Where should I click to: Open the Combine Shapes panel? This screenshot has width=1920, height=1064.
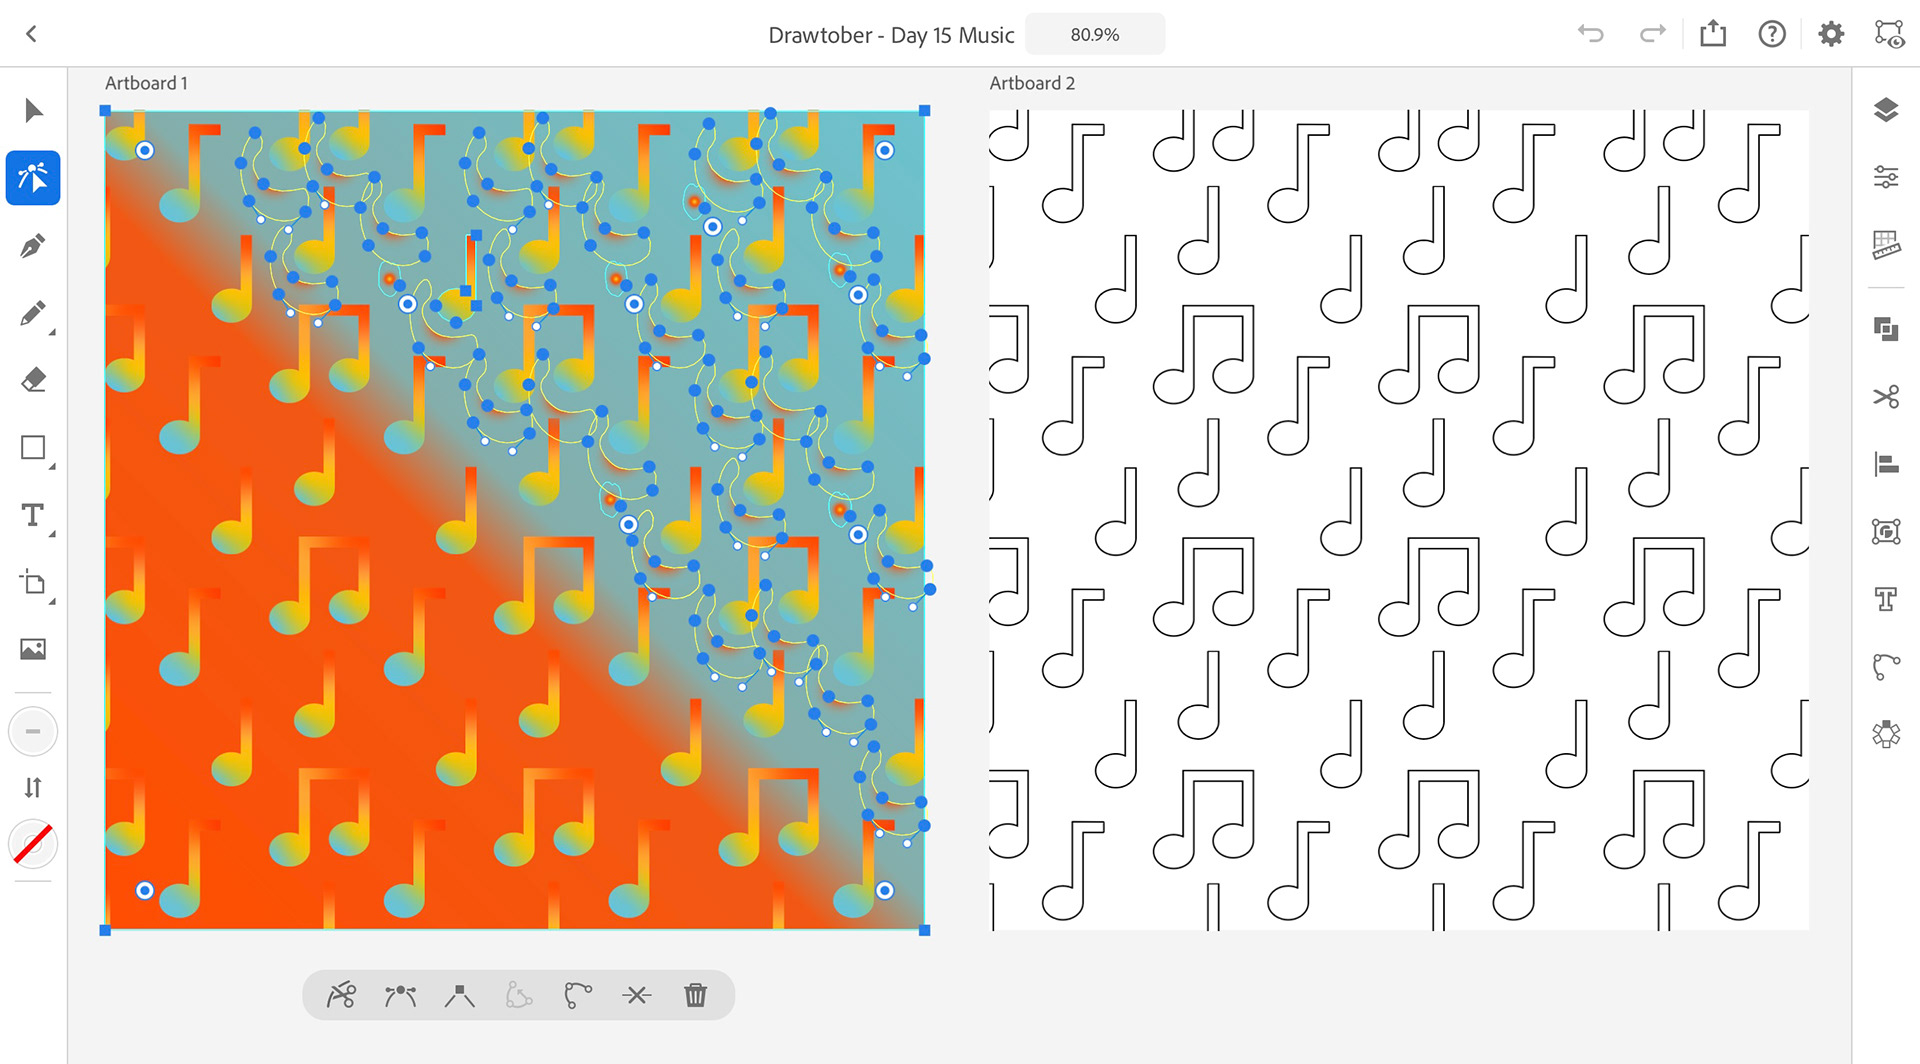point(1886,329)
